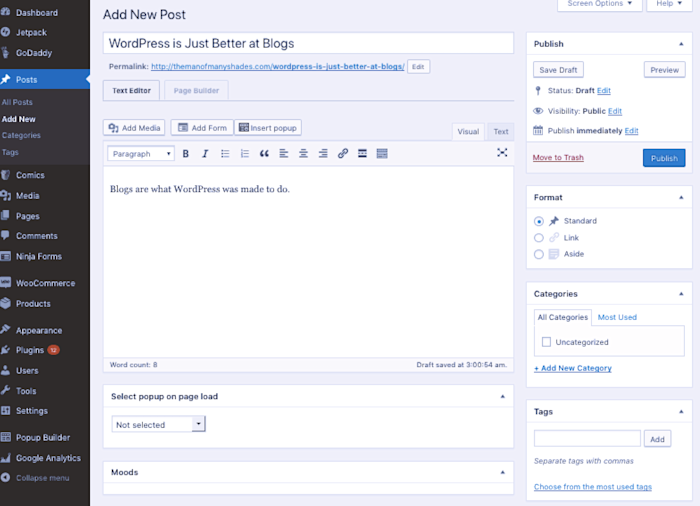Viewport: 700px width, 506px height.
Task: Select the Text Editor tab
Action: coord(131,91)
